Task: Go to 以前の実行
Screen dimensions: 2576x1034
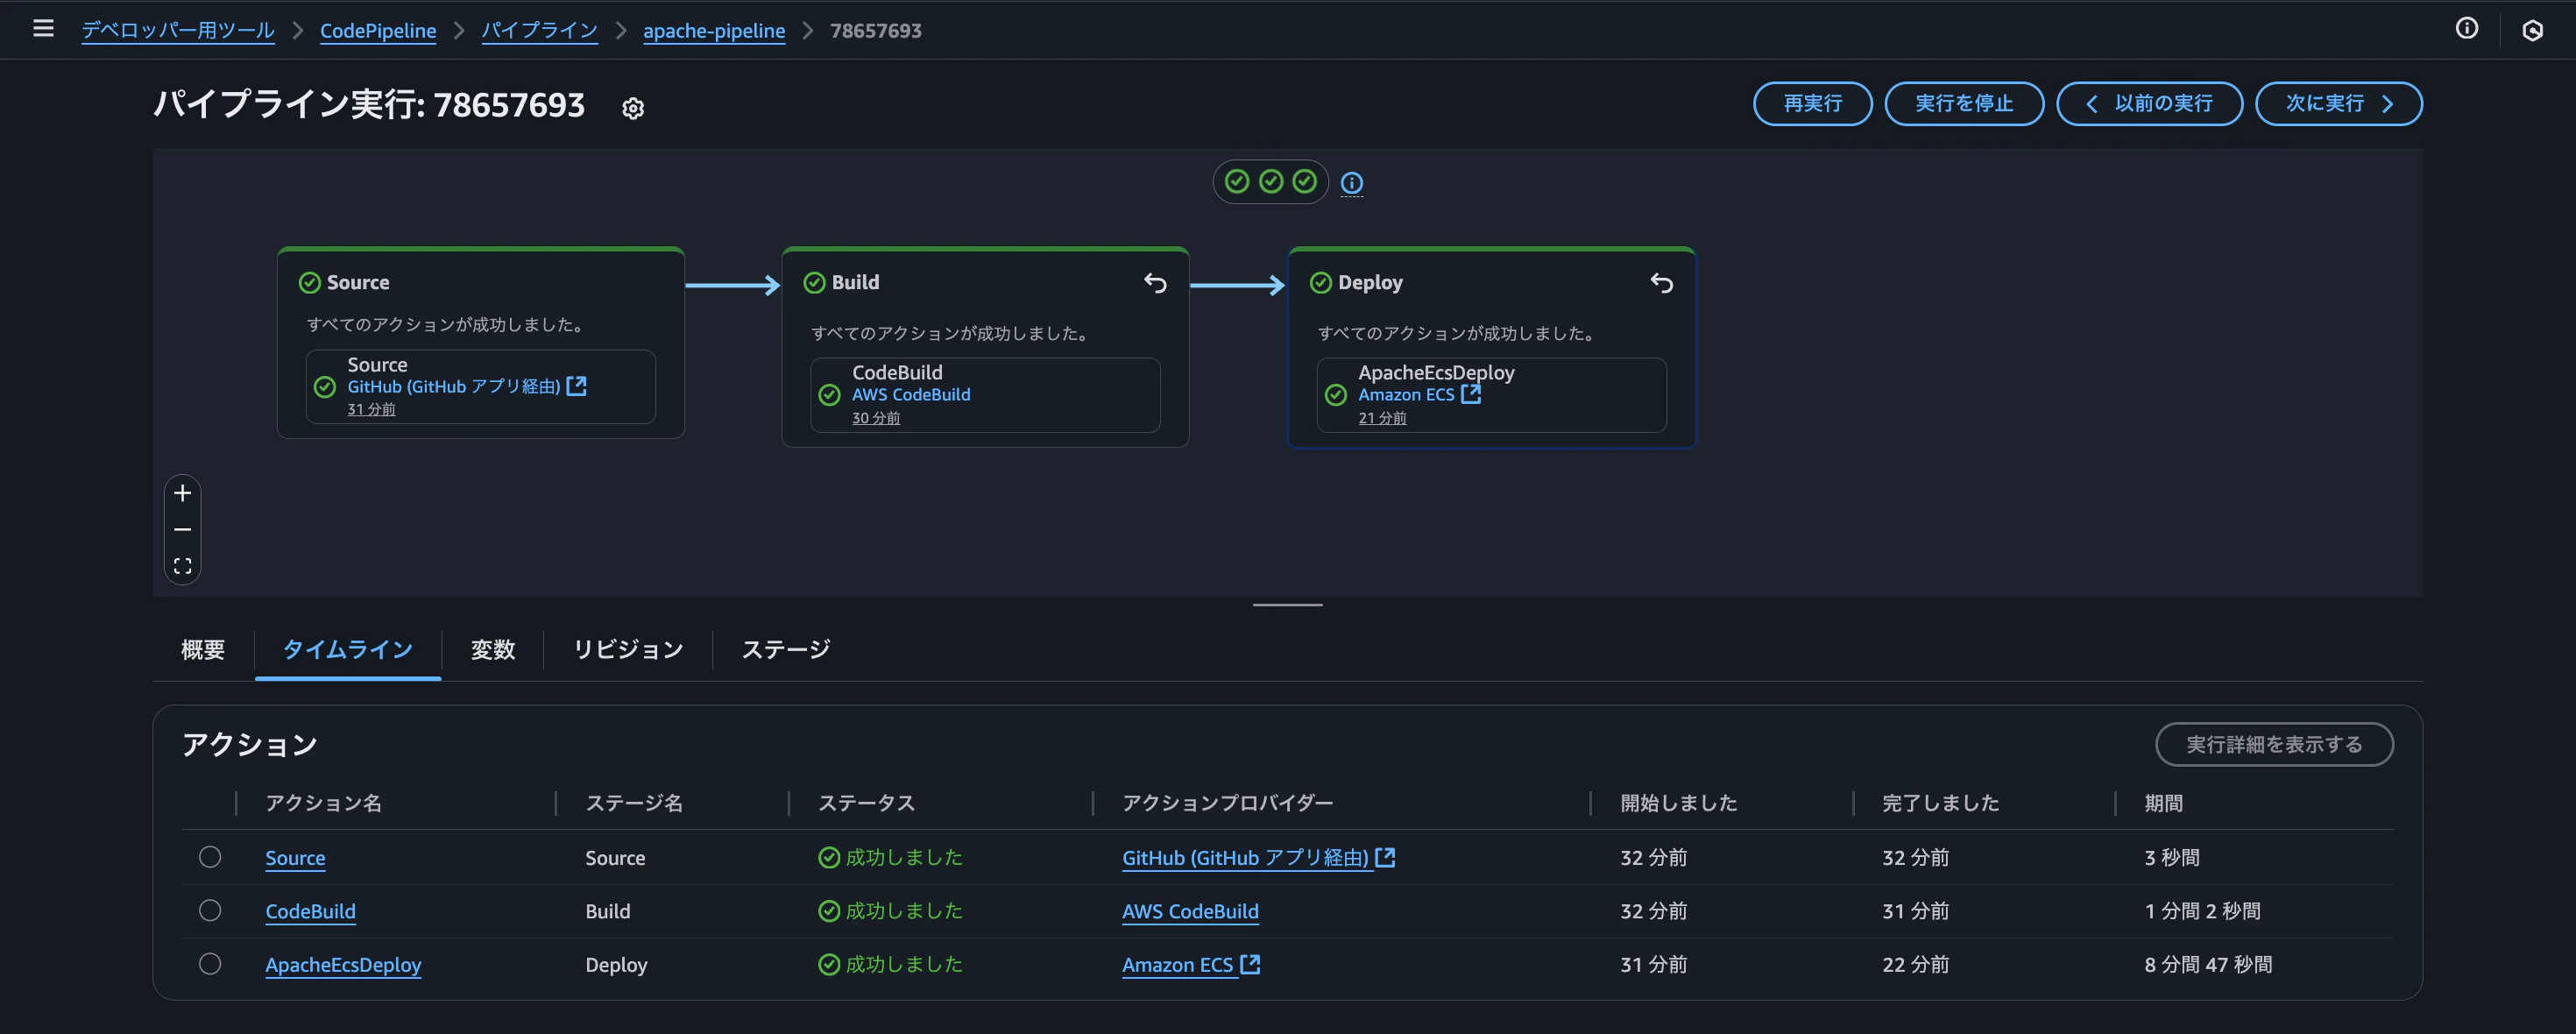Action: (2149, 104)
